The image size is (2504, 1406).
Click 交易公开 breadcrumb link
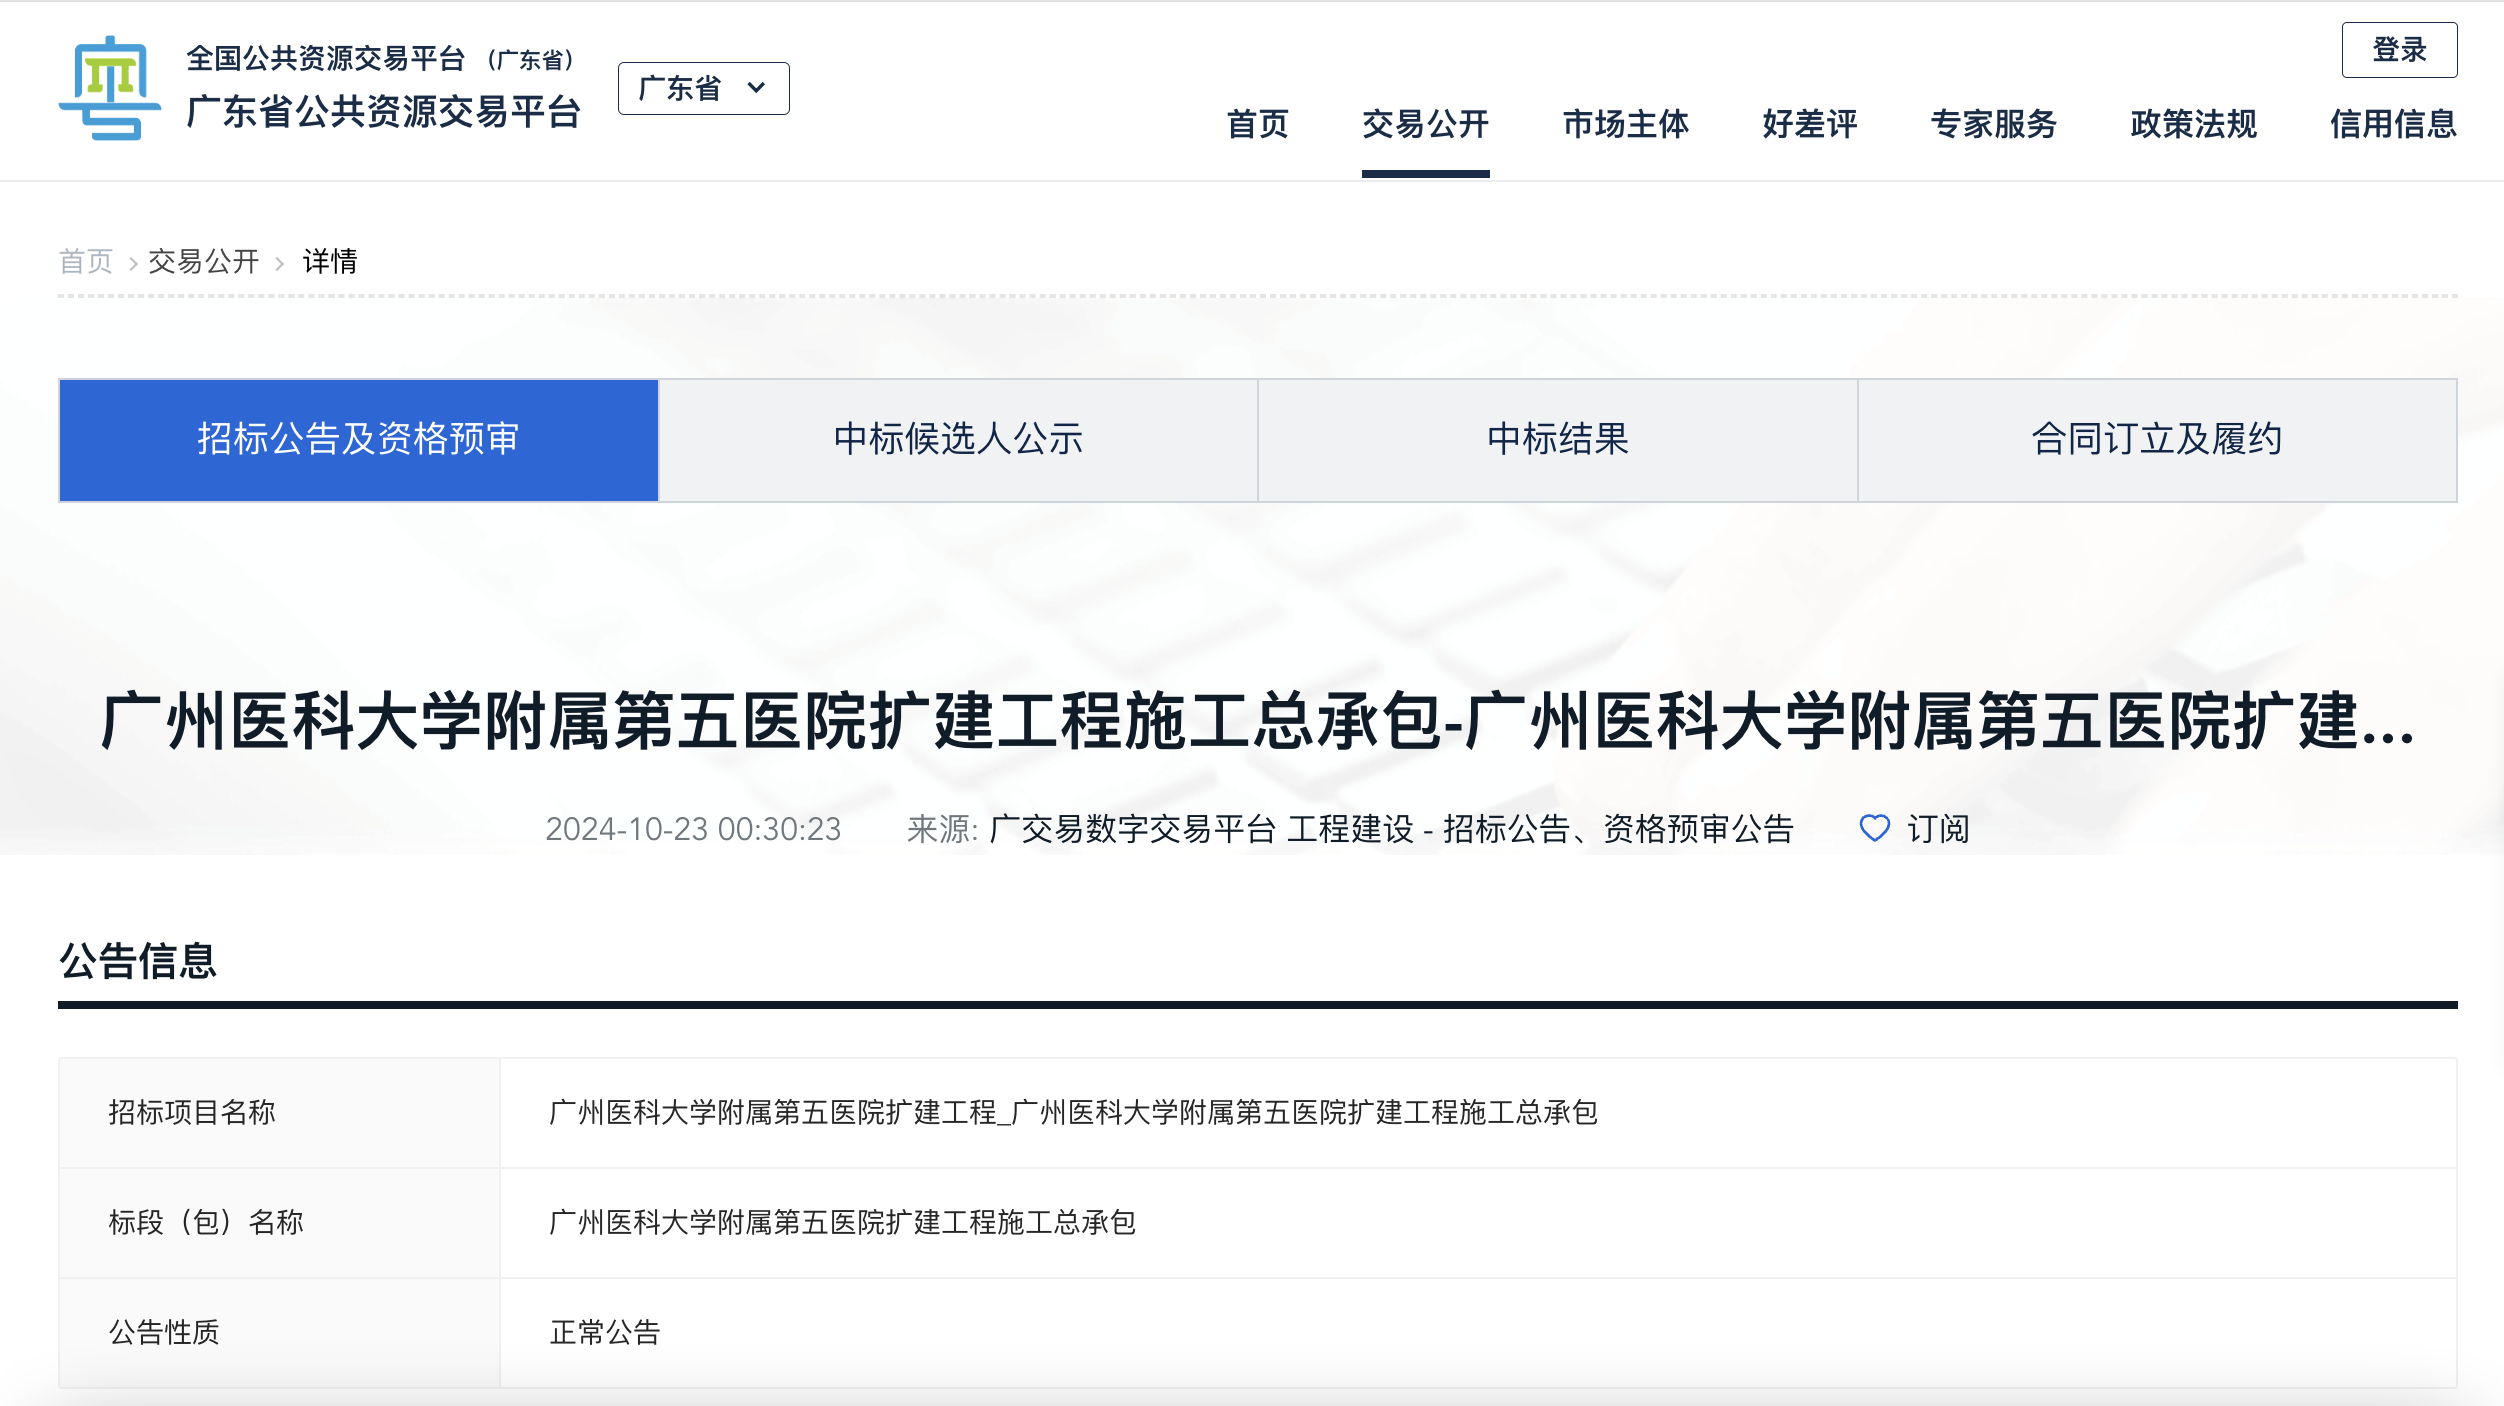click(x=204, y=262)
